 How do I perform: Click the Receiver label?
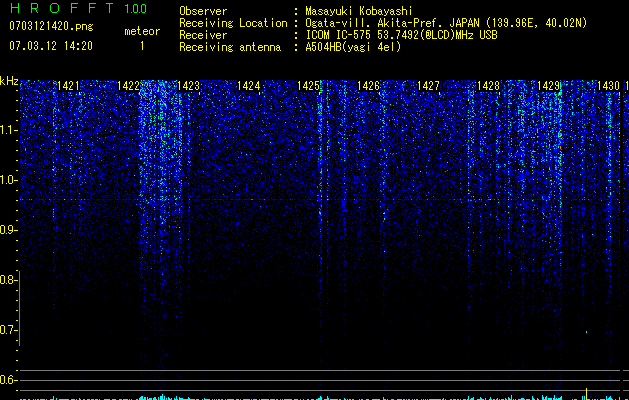pyautogui.click(x=203, y=35)
